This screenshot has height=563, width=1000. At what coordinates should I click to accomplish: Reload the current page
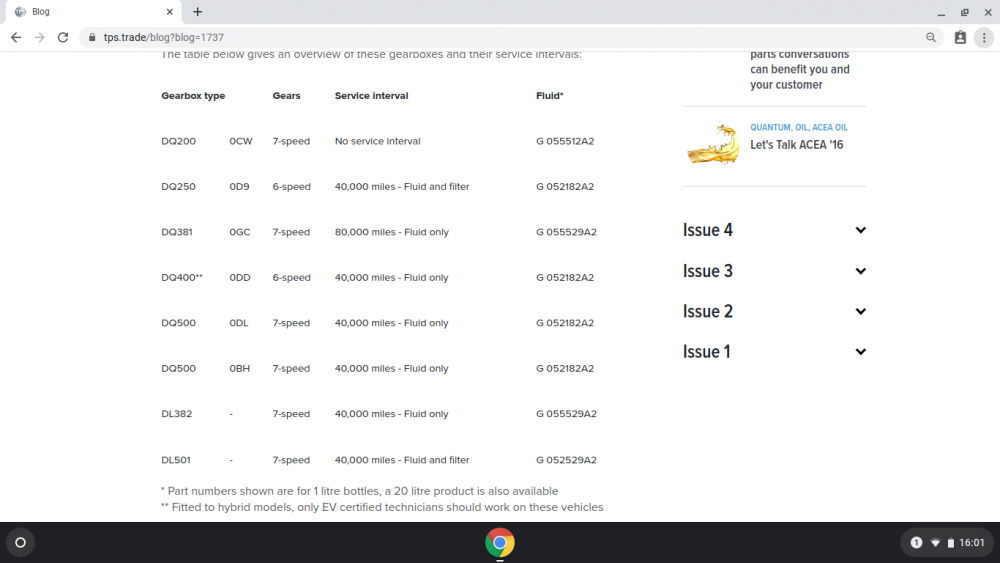pyautogui.click(x=63, y=38)
